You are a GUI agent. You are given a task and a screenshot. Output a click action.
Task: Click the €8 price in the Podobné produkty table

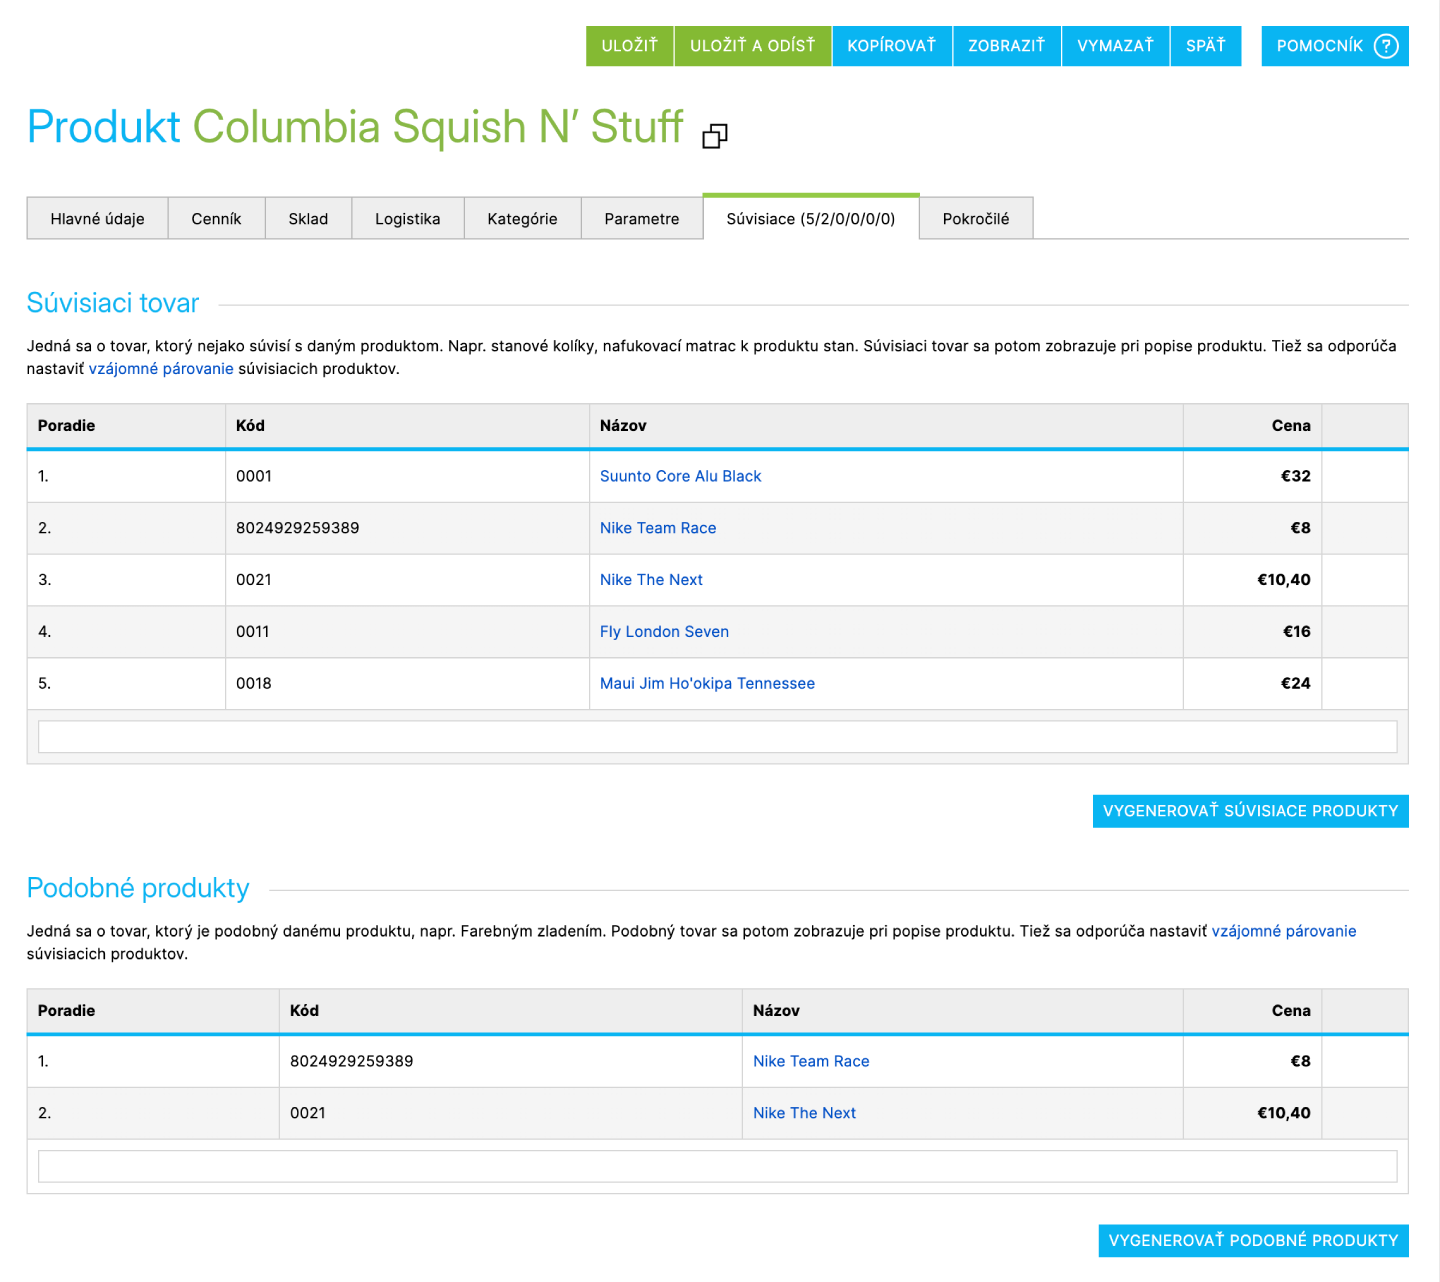1300,1061
